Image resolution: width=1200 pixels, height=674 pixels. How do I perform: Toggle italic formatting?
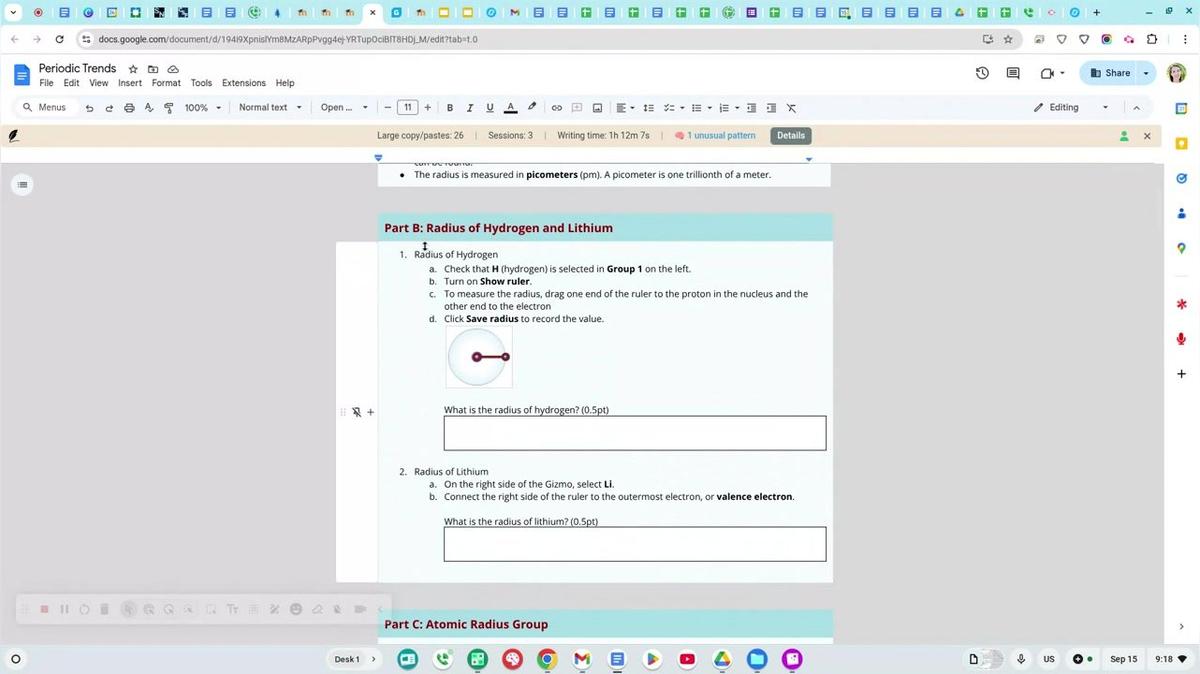(x=470, y=108)
